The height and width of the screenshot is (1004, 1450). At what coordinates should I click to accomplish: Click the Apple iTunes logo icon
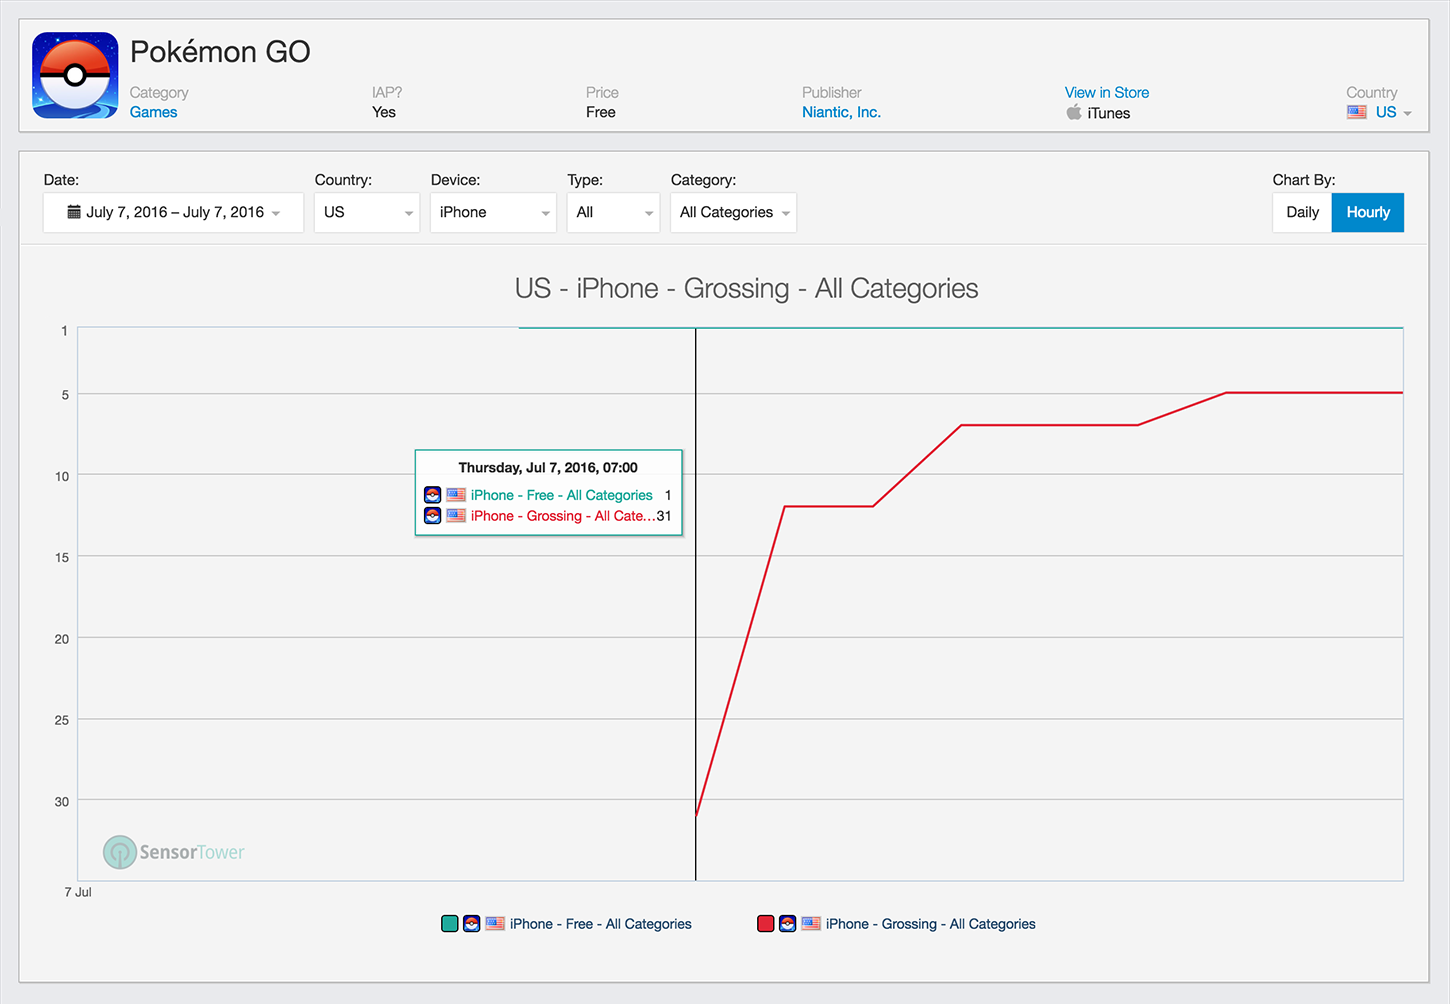coord(1074,112)
